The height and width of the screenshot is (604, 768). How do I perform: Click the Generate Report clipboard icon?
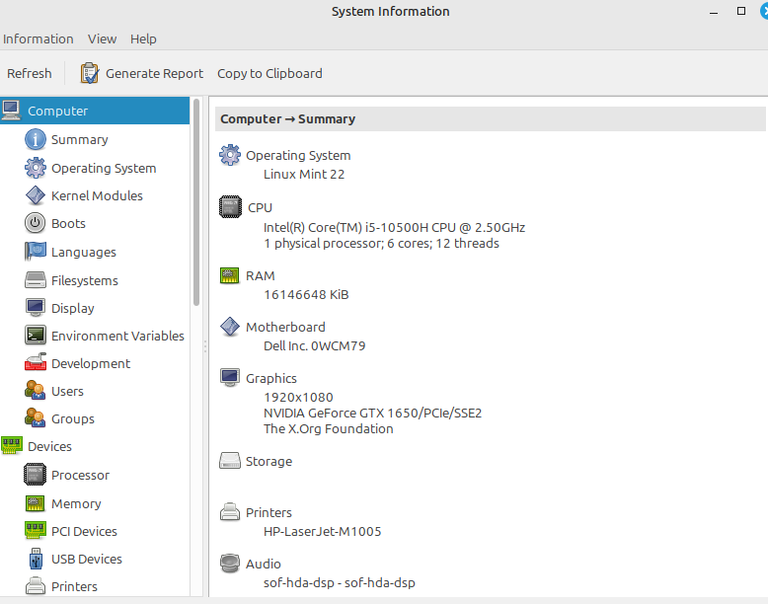pos(90,73)
